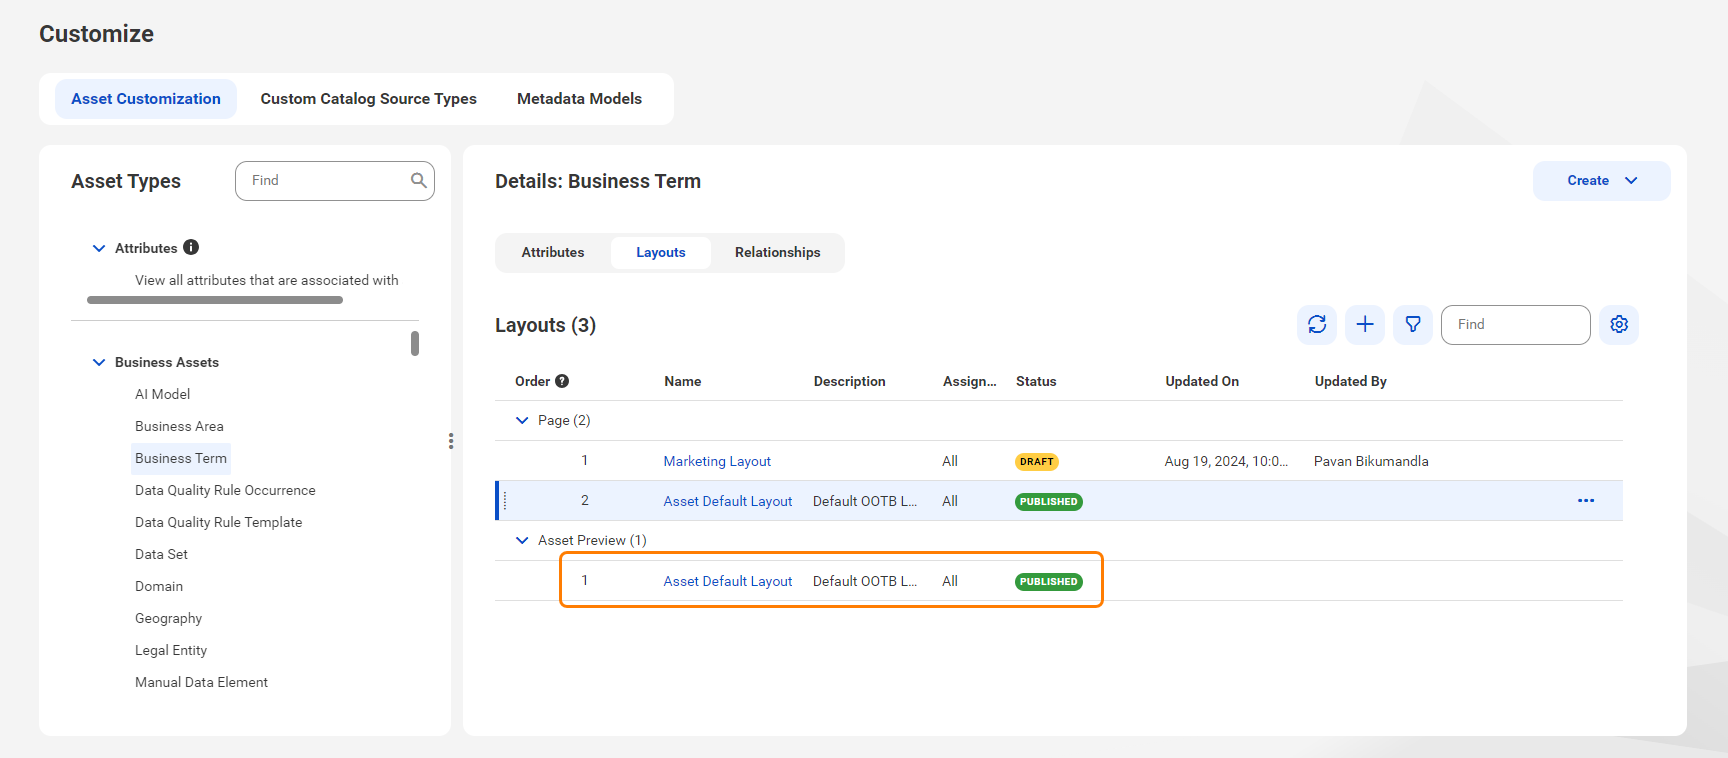Select Geography asset type

(x=168, y=618)
